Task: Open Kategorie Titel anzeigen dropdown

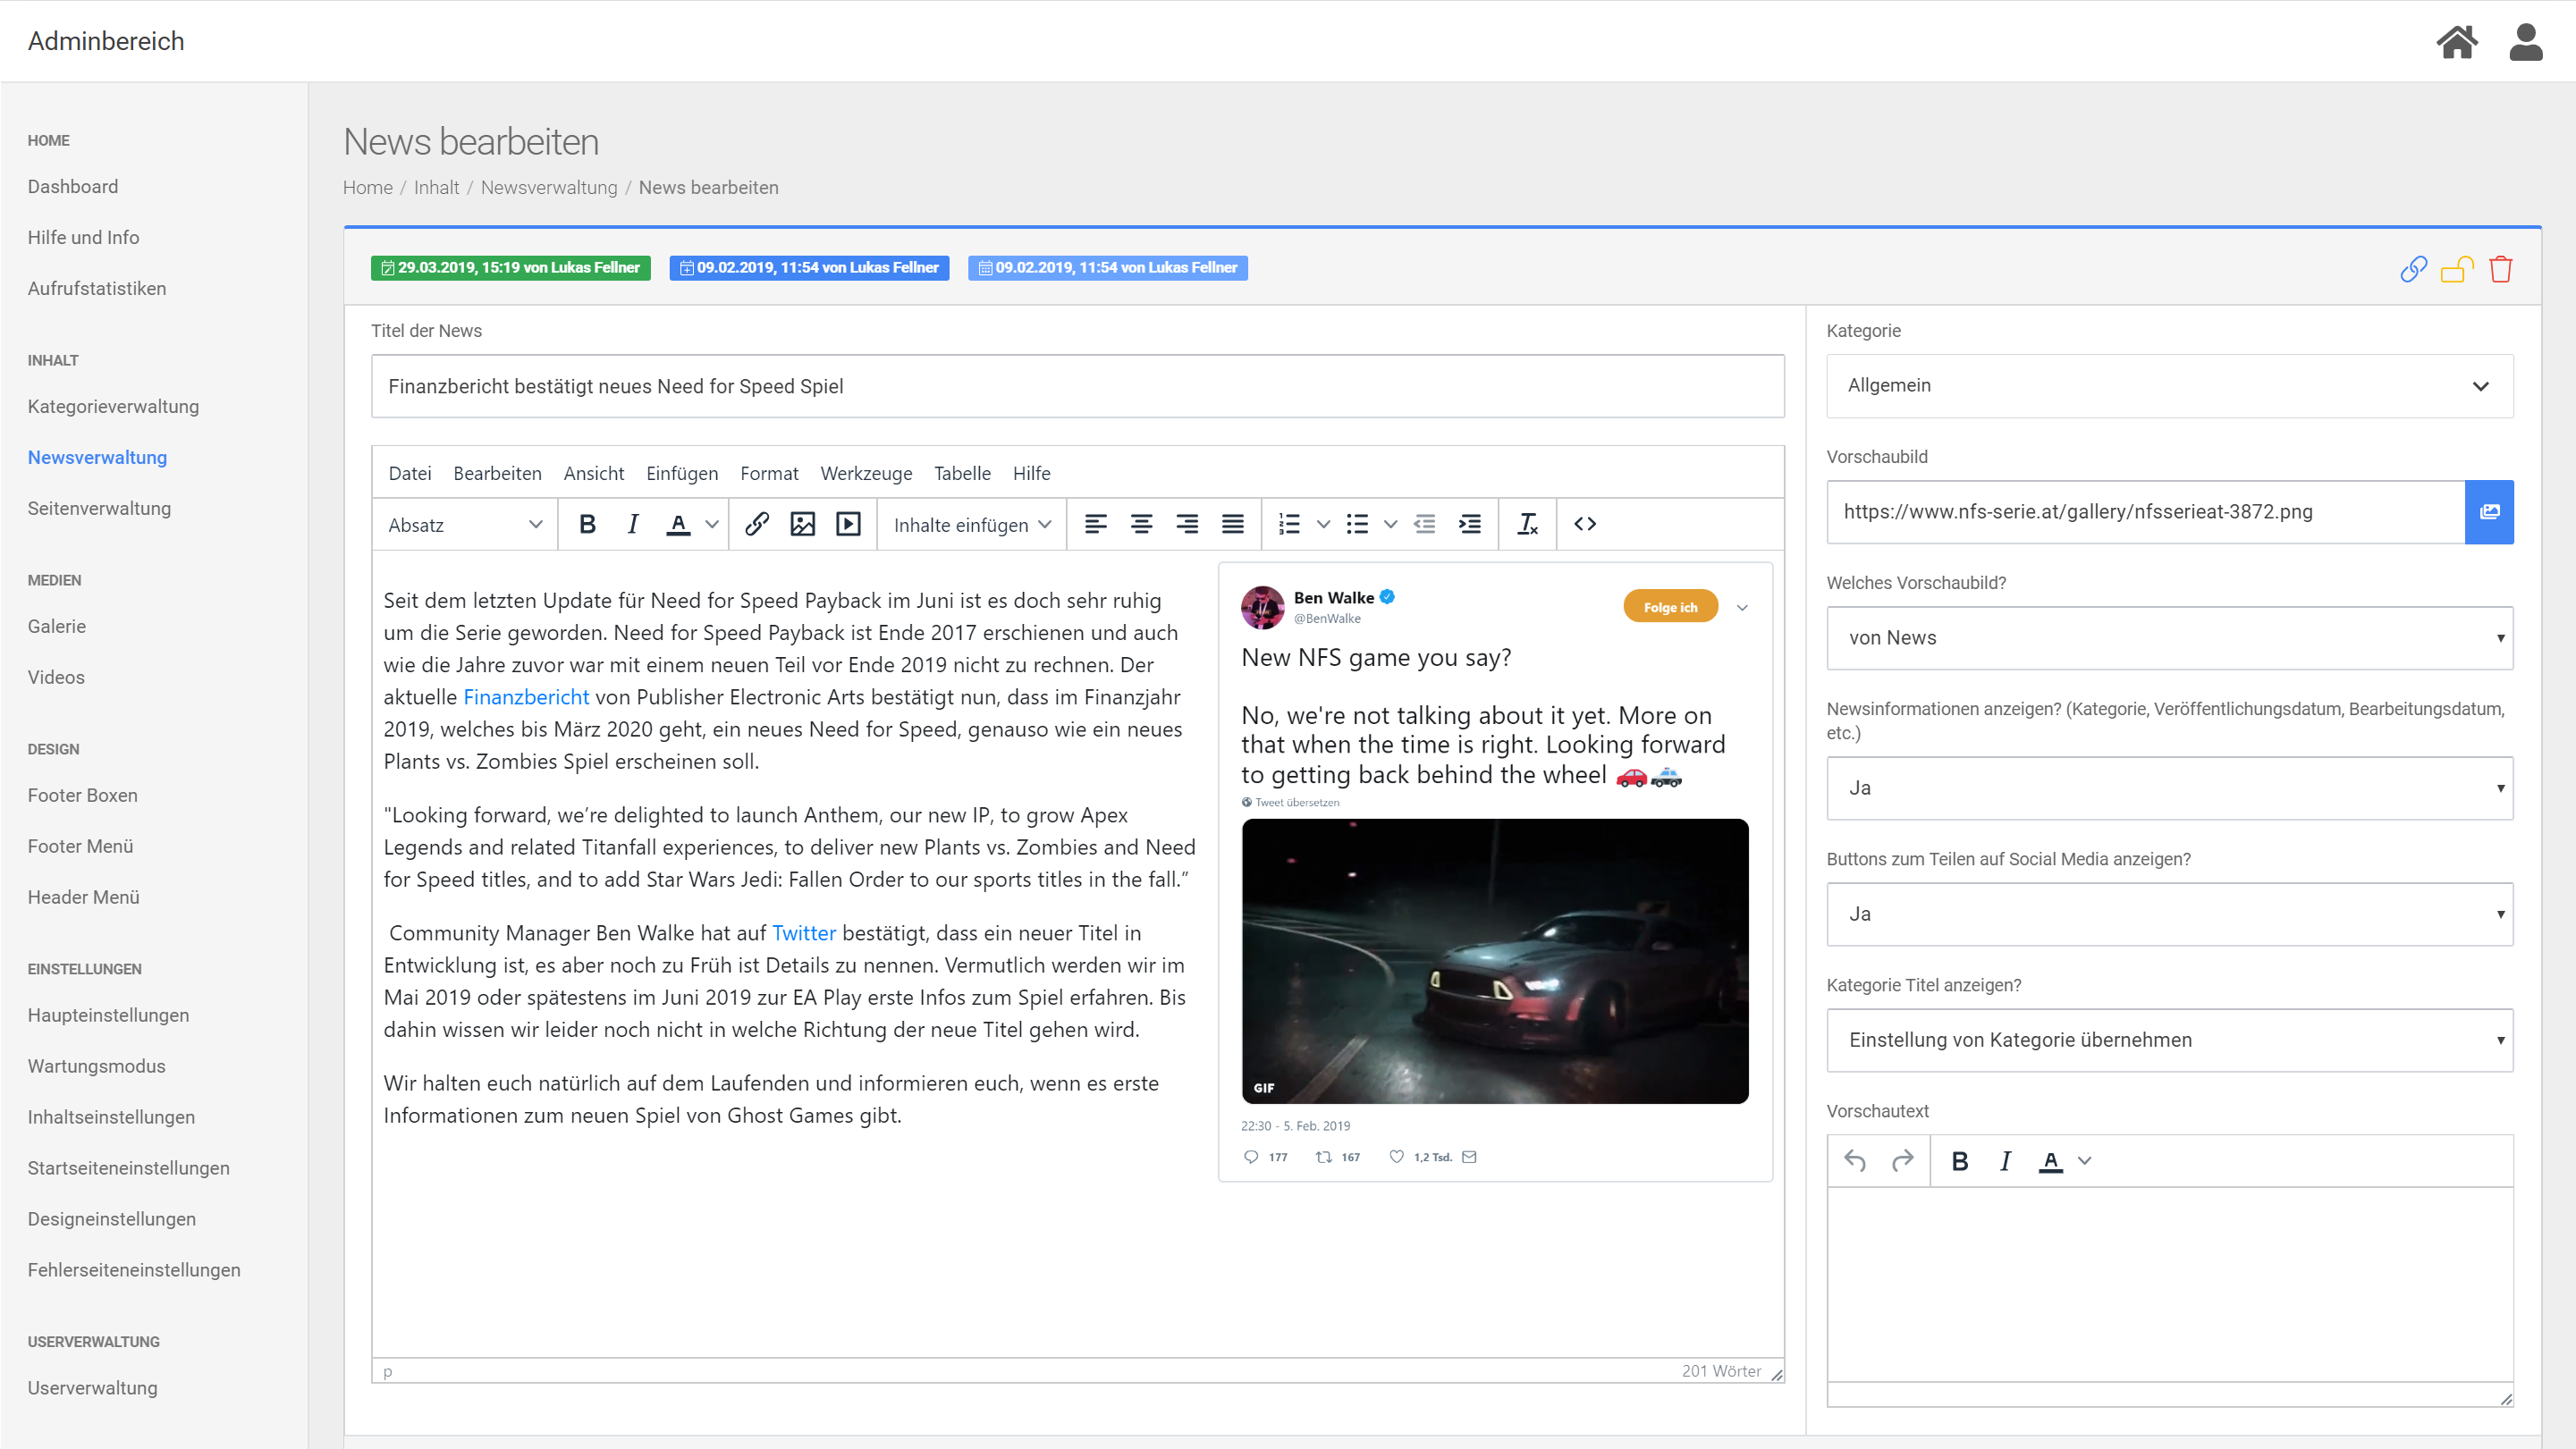Action: tap(2170, 1040)
